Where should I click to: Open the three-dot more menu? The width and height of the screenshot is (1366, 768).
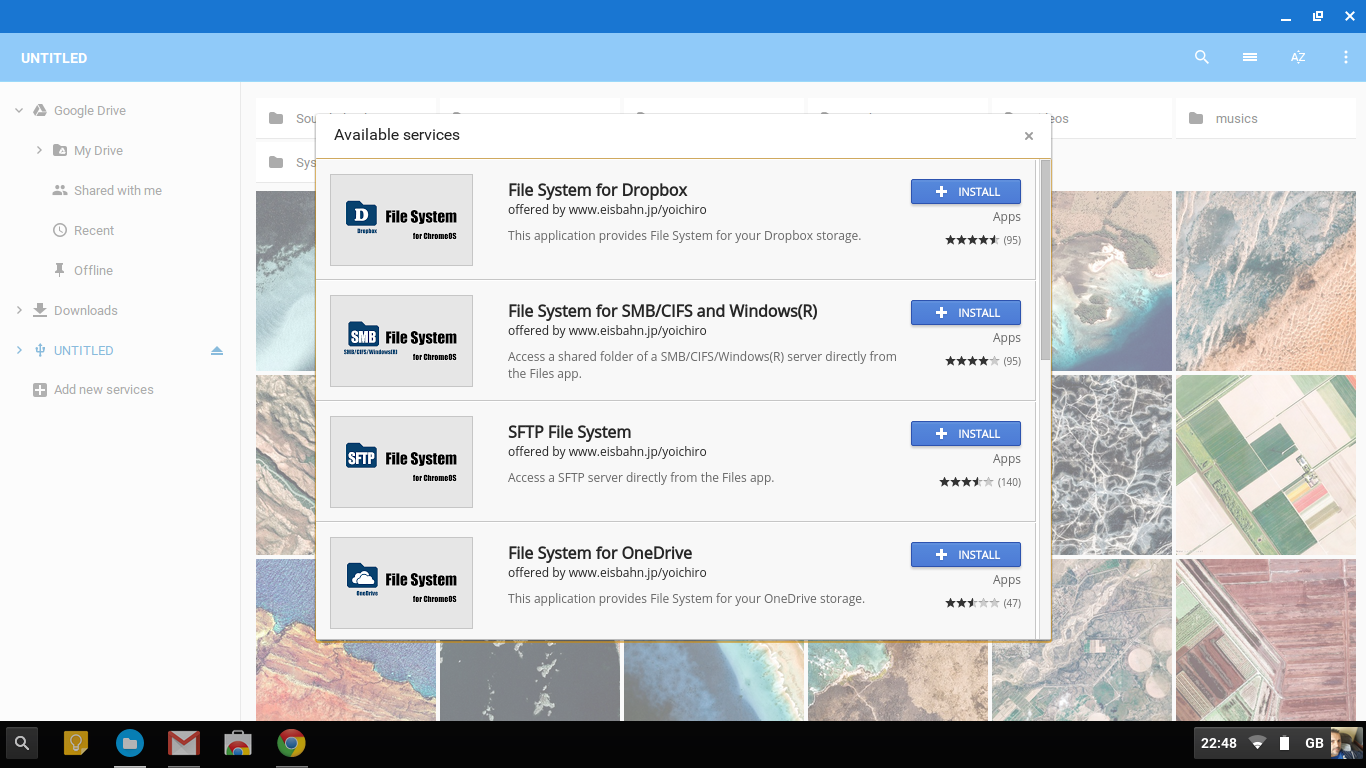pyautogui.click(x=1346, y=58)
